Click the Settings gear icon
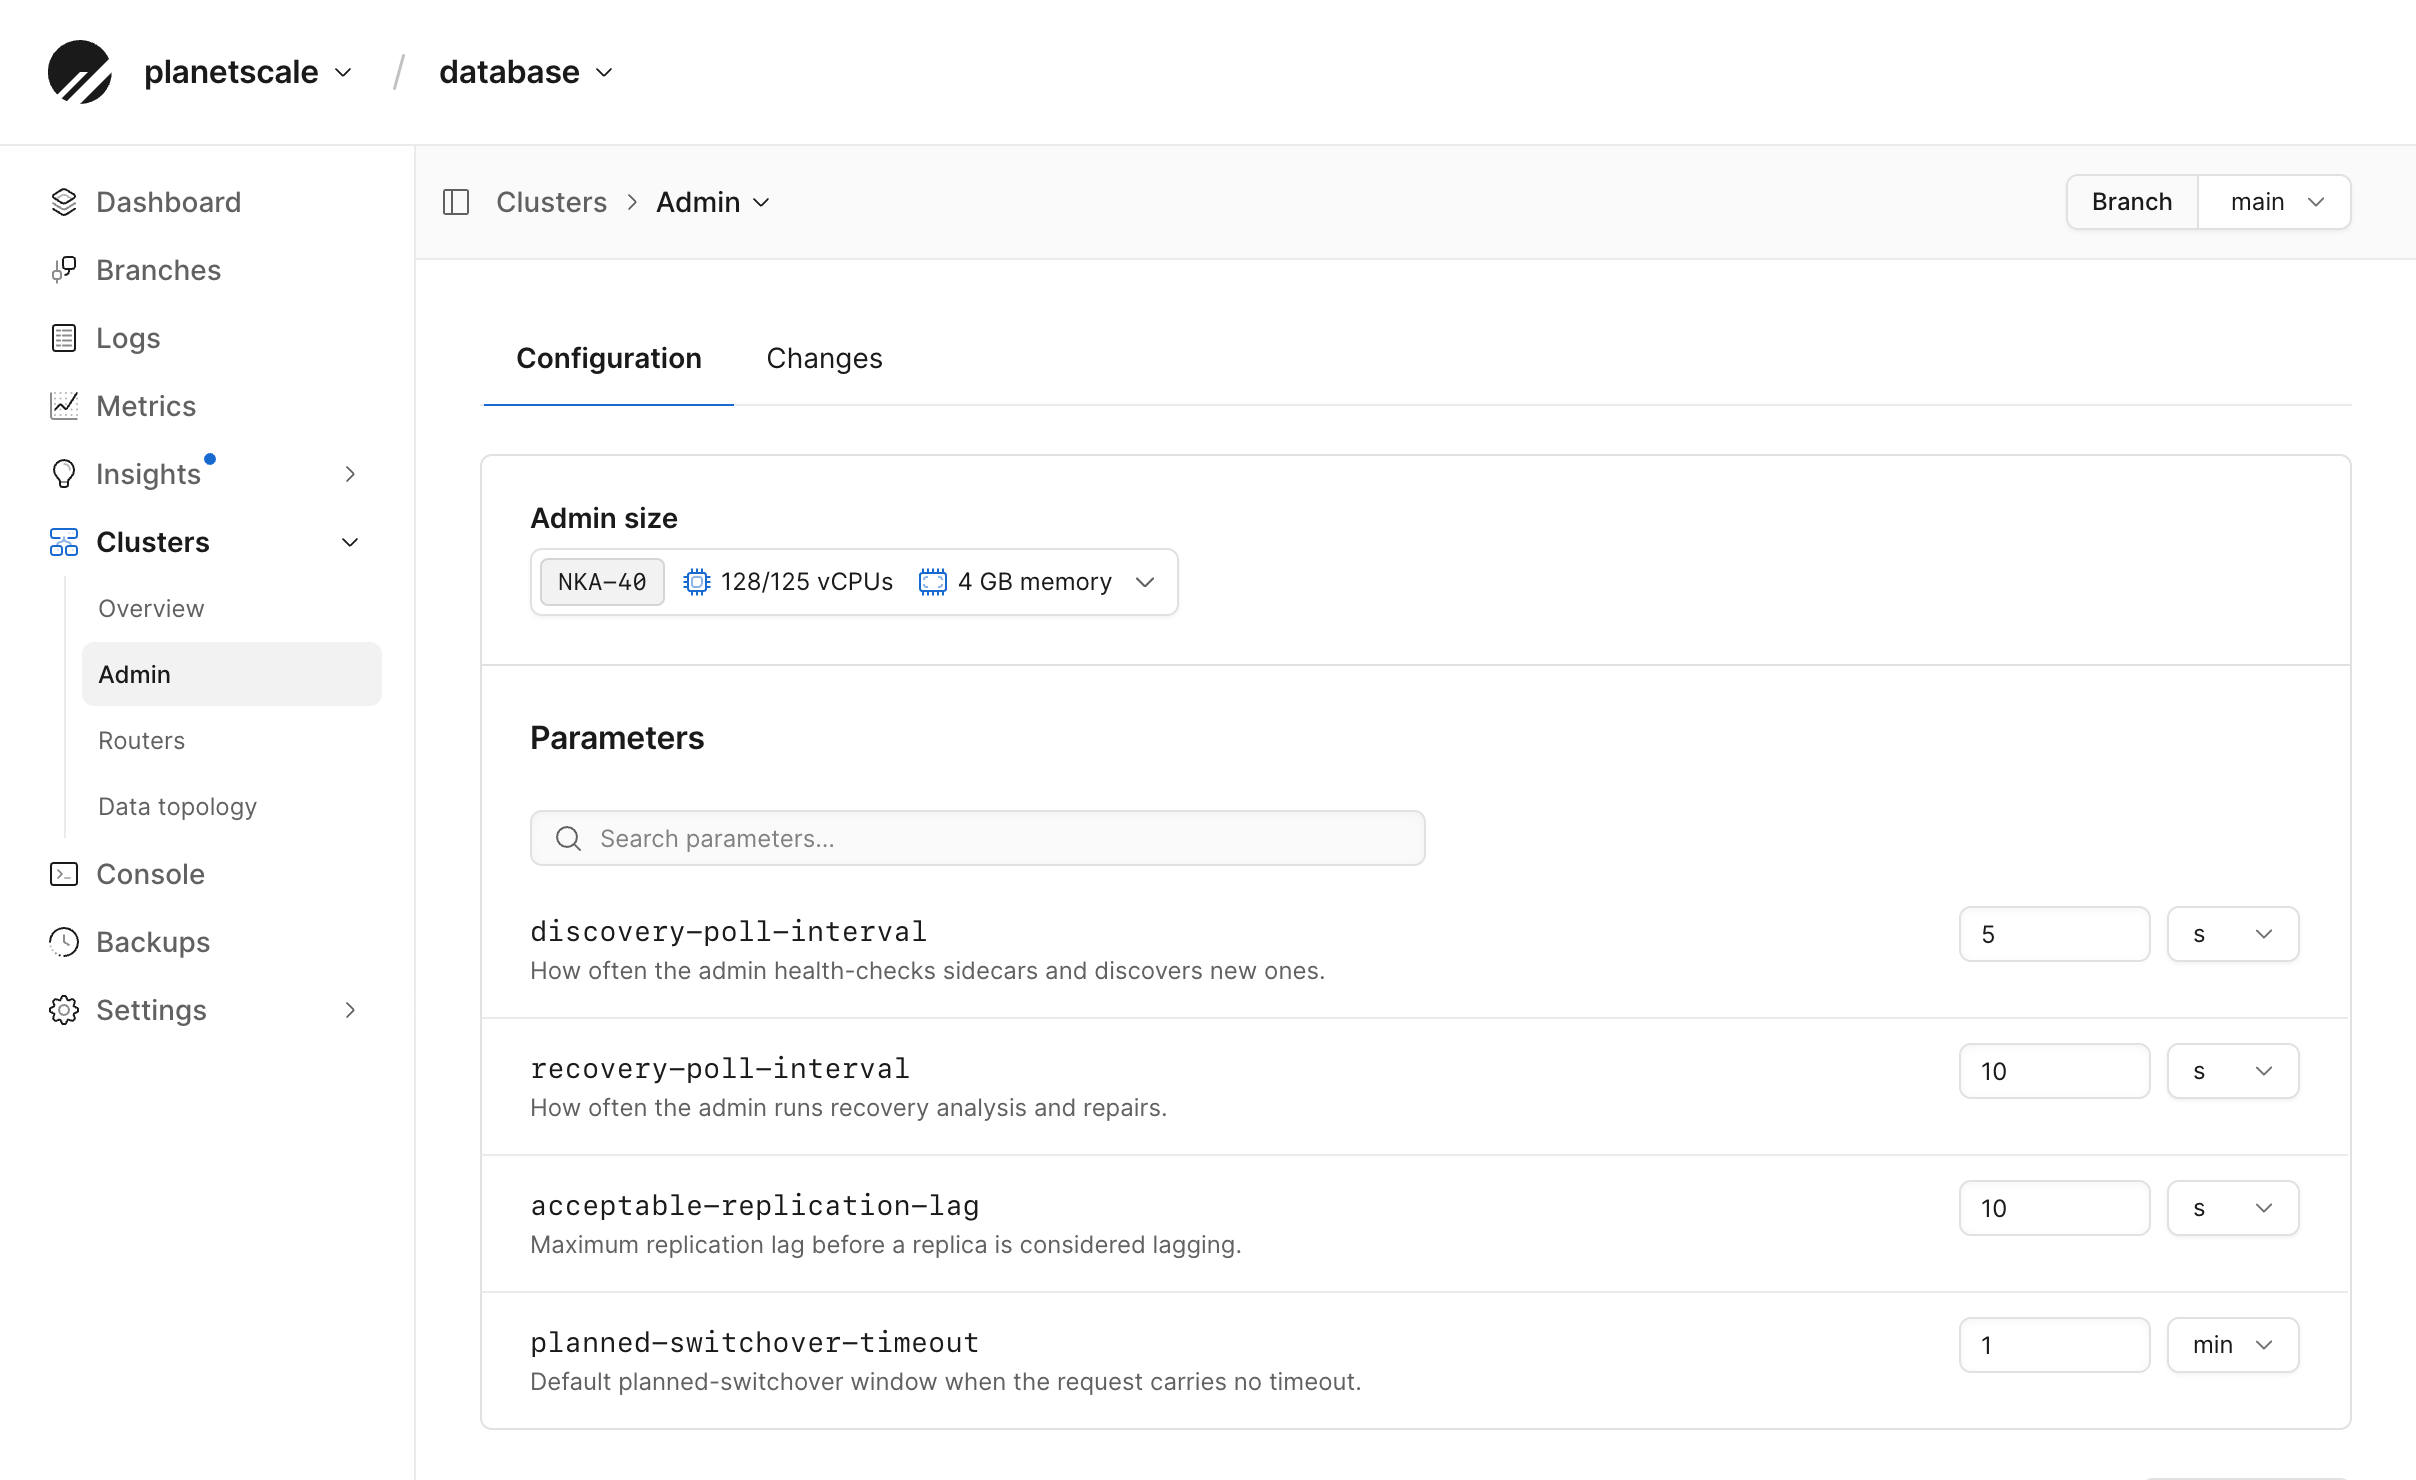Viewport: 2416px width, 1480px height. pyautogui.click(x=64, y=1010)
